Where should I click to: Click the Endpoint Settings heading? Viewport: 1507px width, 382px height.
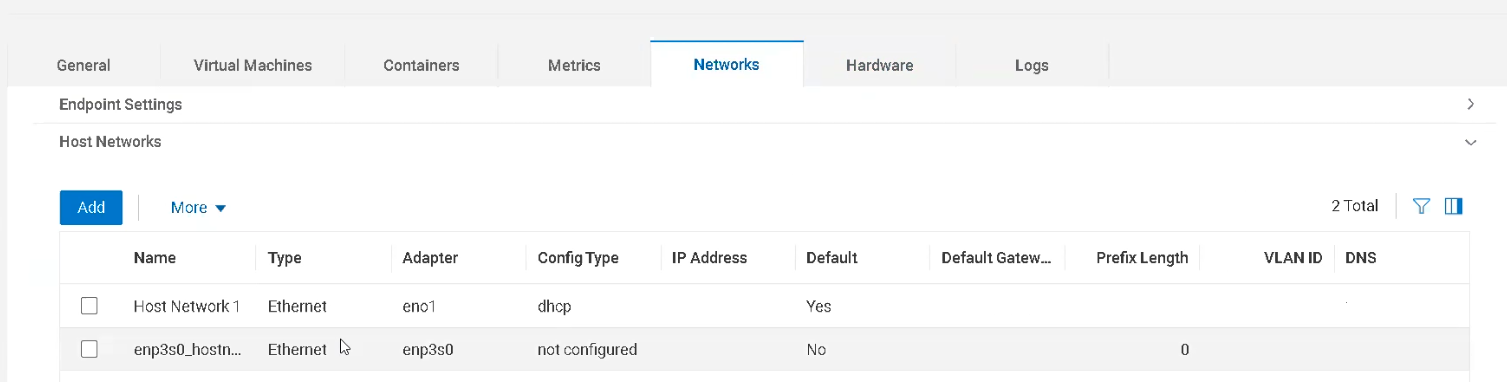tap(121, 104)
